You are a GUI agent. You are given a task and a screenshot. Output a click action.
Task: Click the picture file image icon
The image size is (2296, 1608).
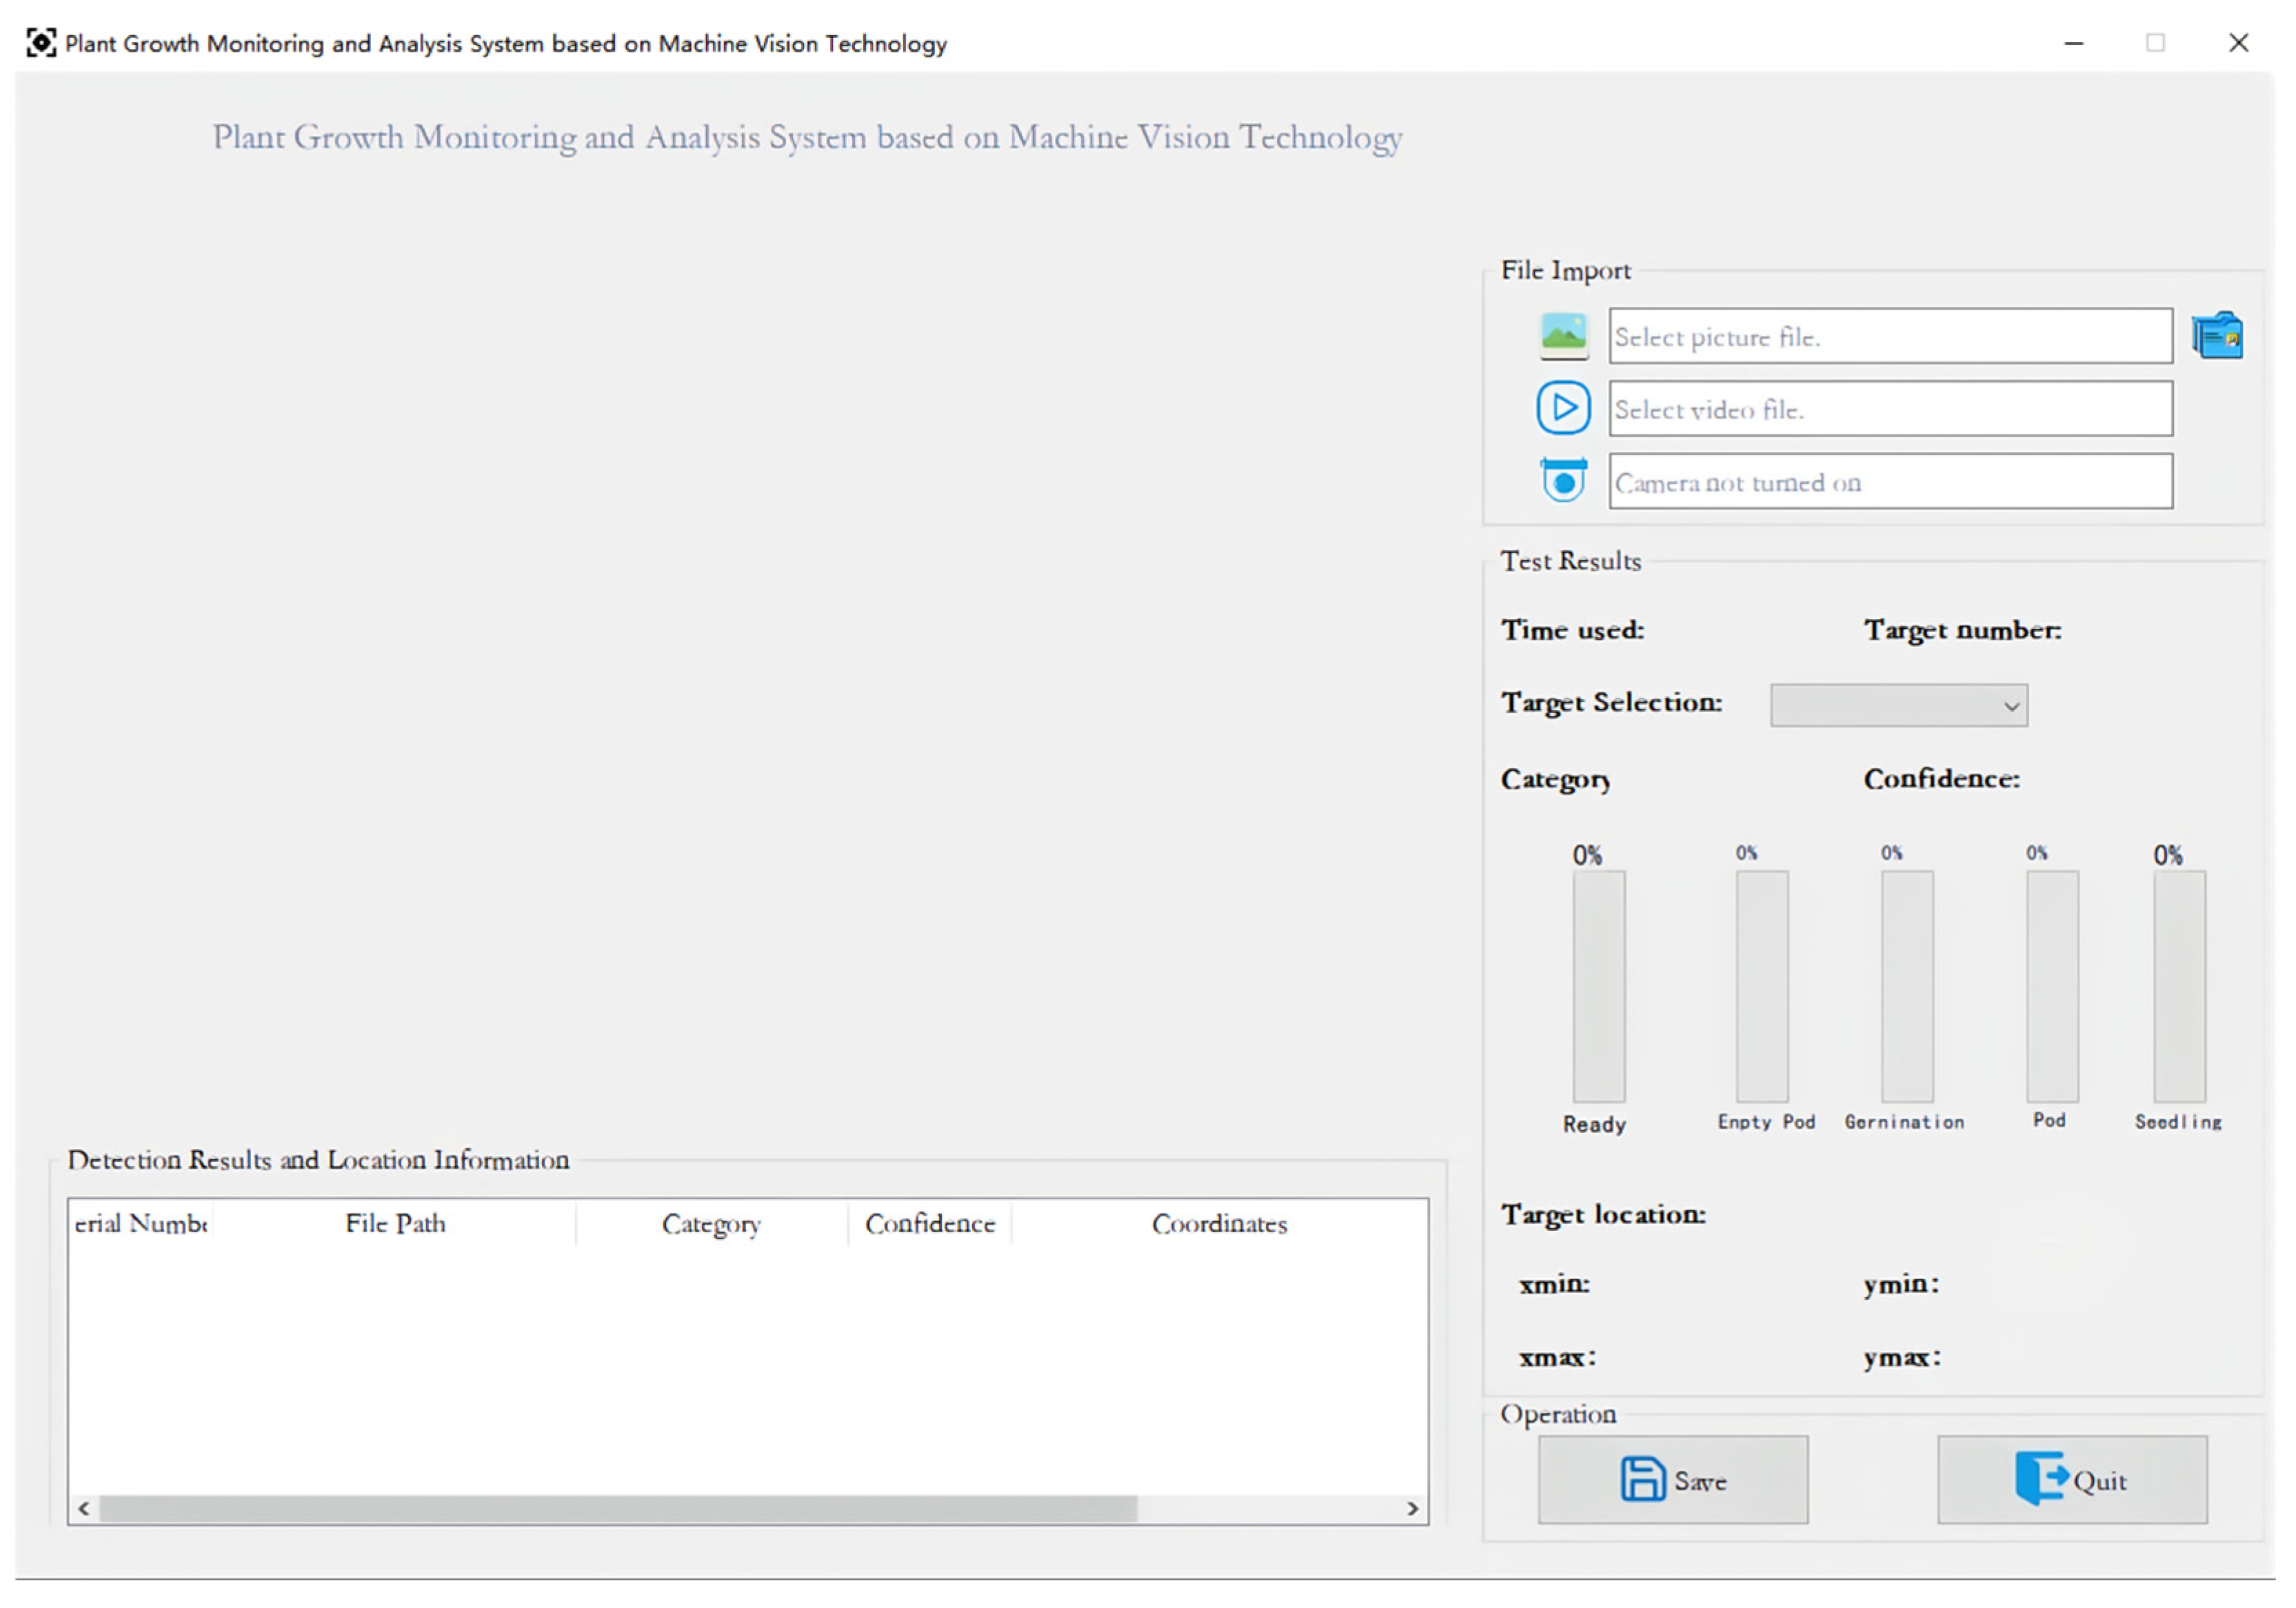(x=1563, y=335)
